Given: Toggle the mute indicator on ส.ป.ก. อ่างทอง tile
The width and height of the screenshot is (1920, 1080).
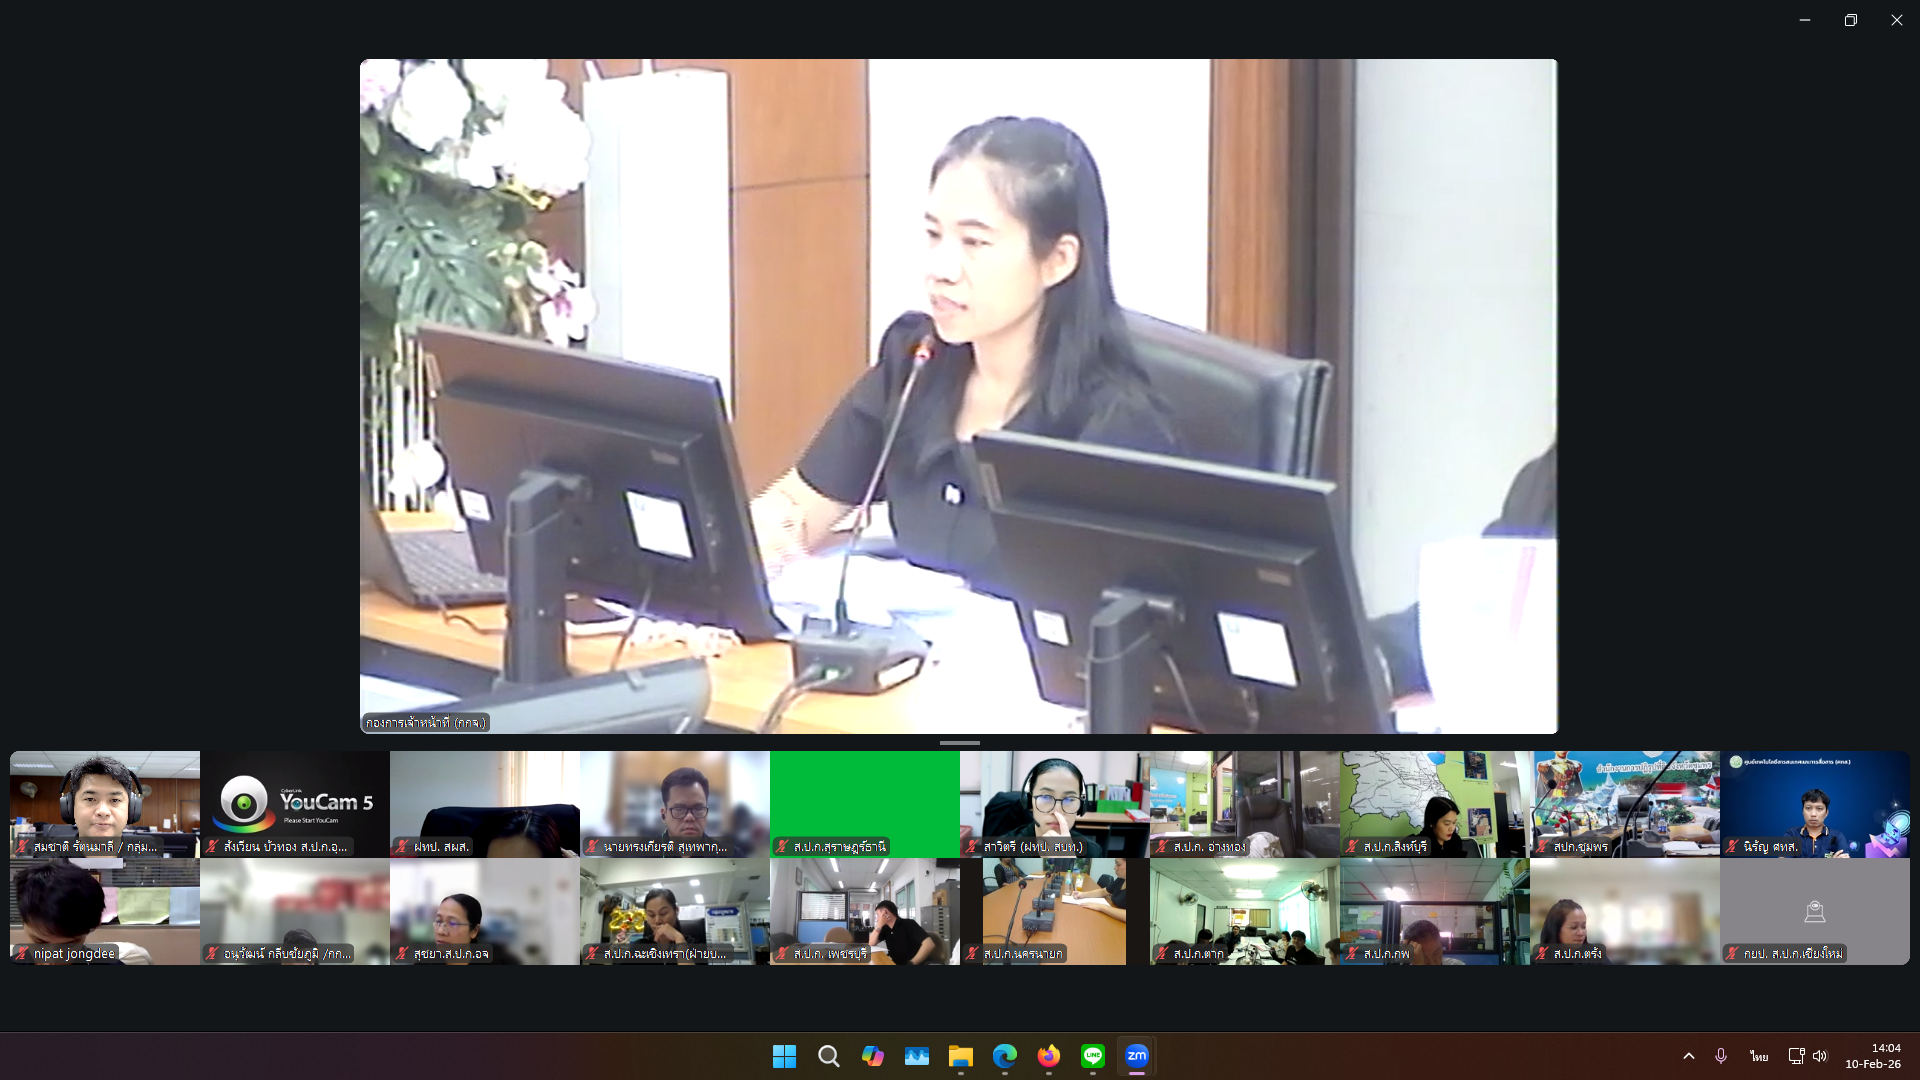Looking at the screenshot, I should pyautogui.click(x=1162, y=845).
